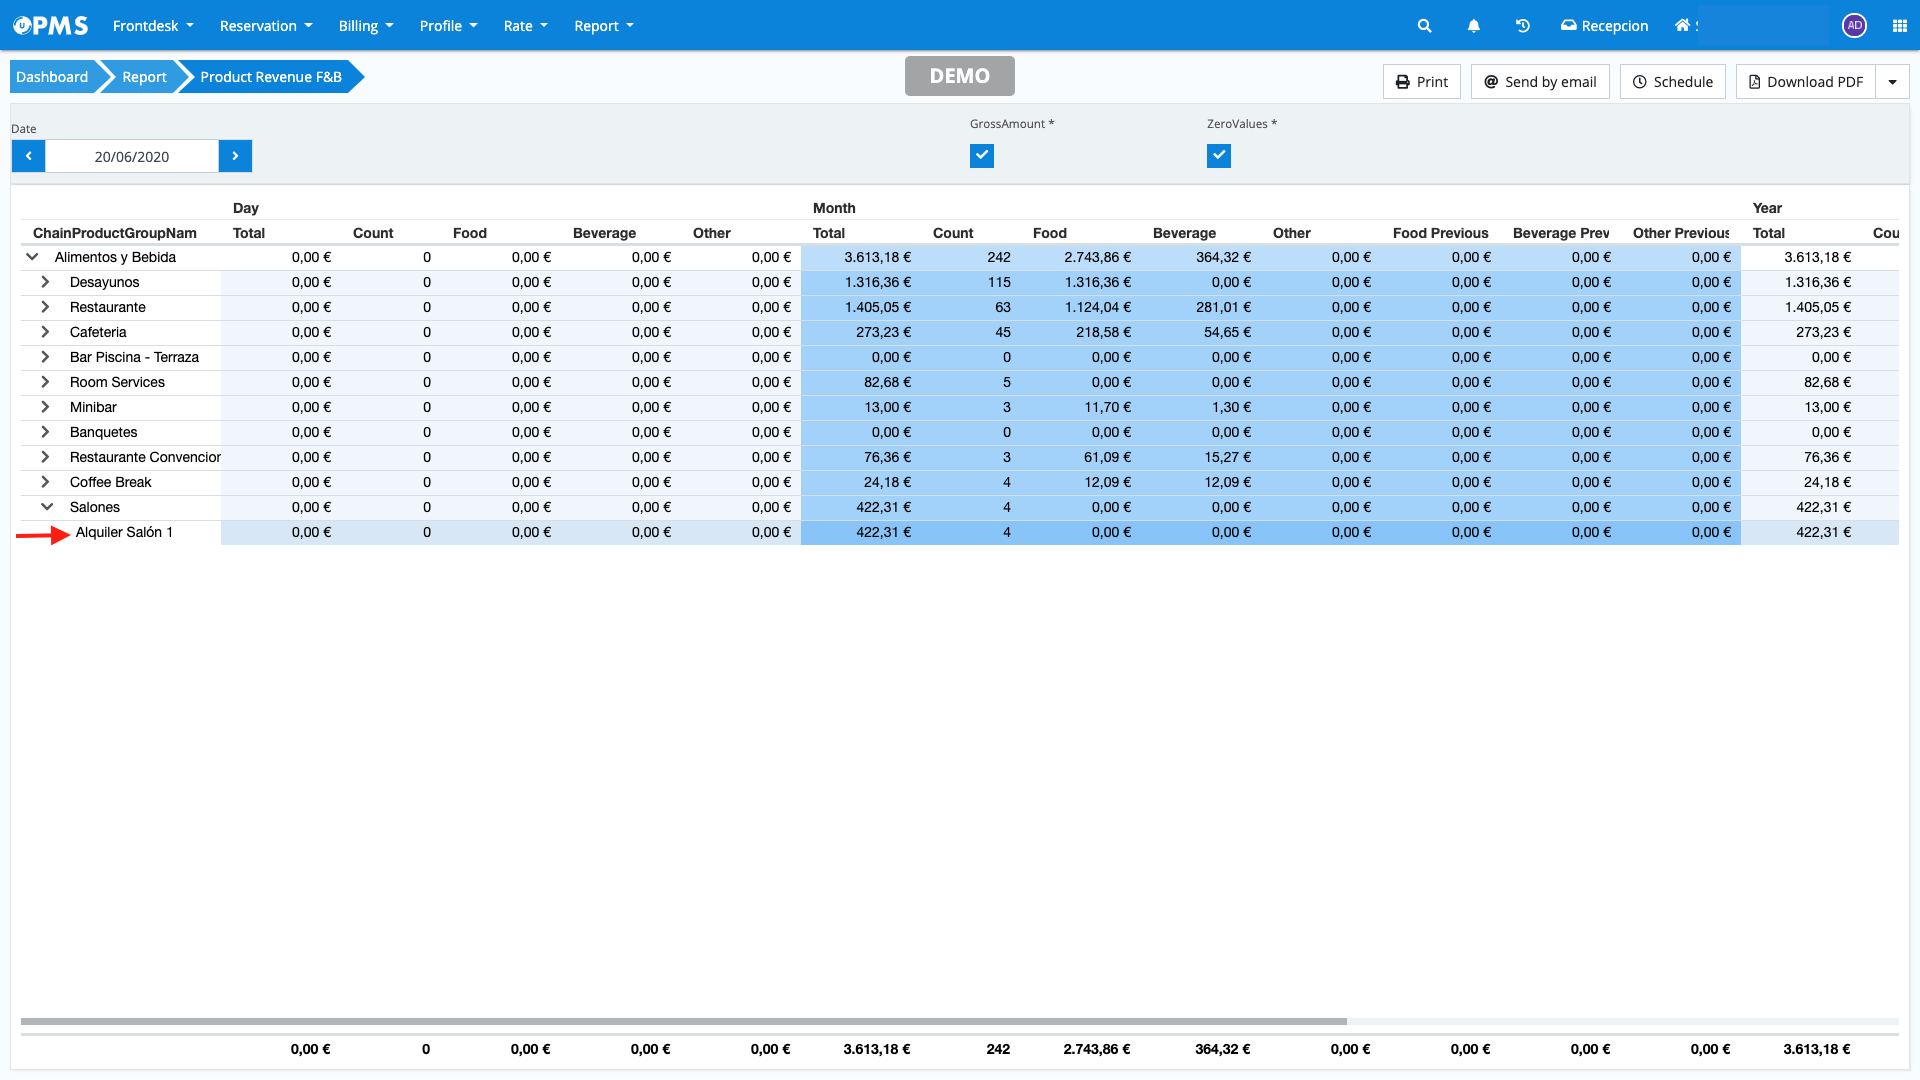1920x1080 pixels.
Task: Click the AD user avatar
Action: [1854, 26]
